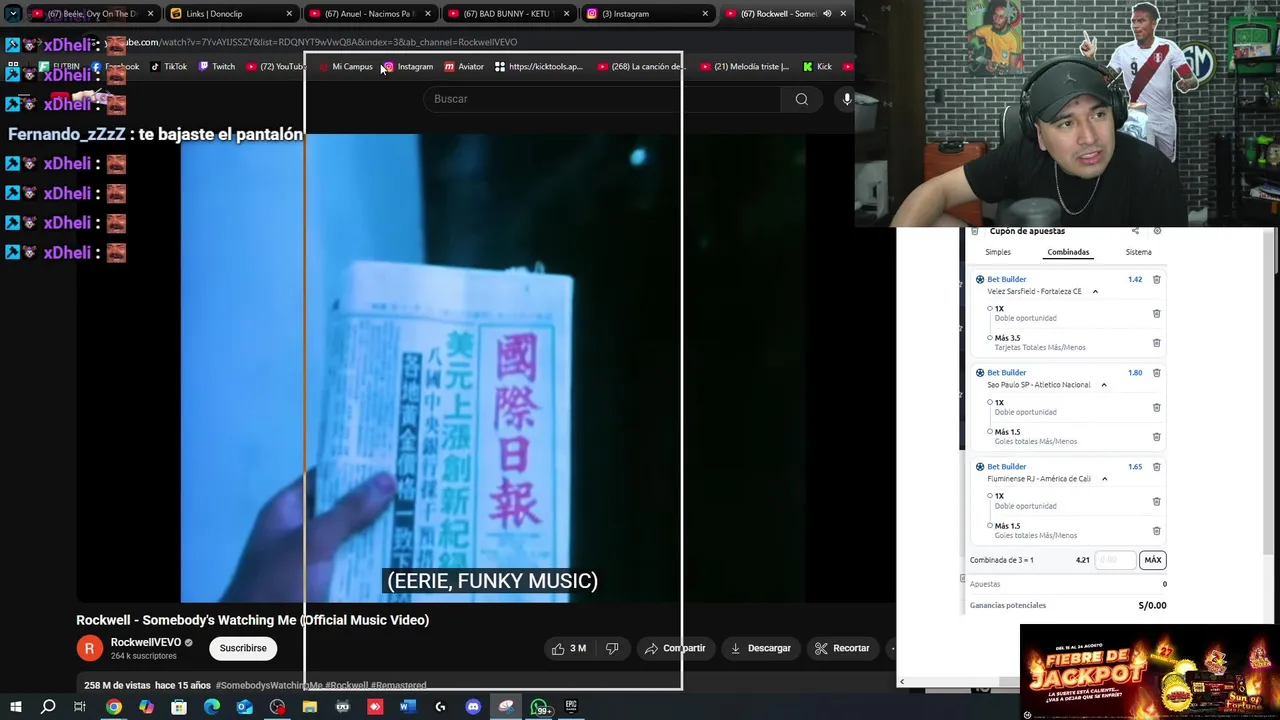Share the bet slip via share icon

pos(1135,231)
